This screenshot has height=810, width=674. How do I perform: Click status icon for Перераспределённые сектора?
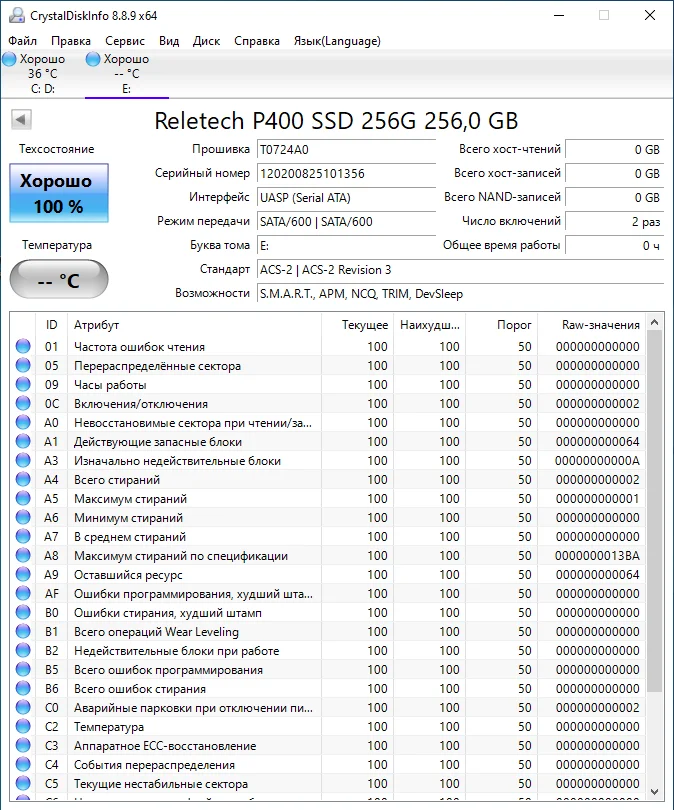tap(23, 365)
